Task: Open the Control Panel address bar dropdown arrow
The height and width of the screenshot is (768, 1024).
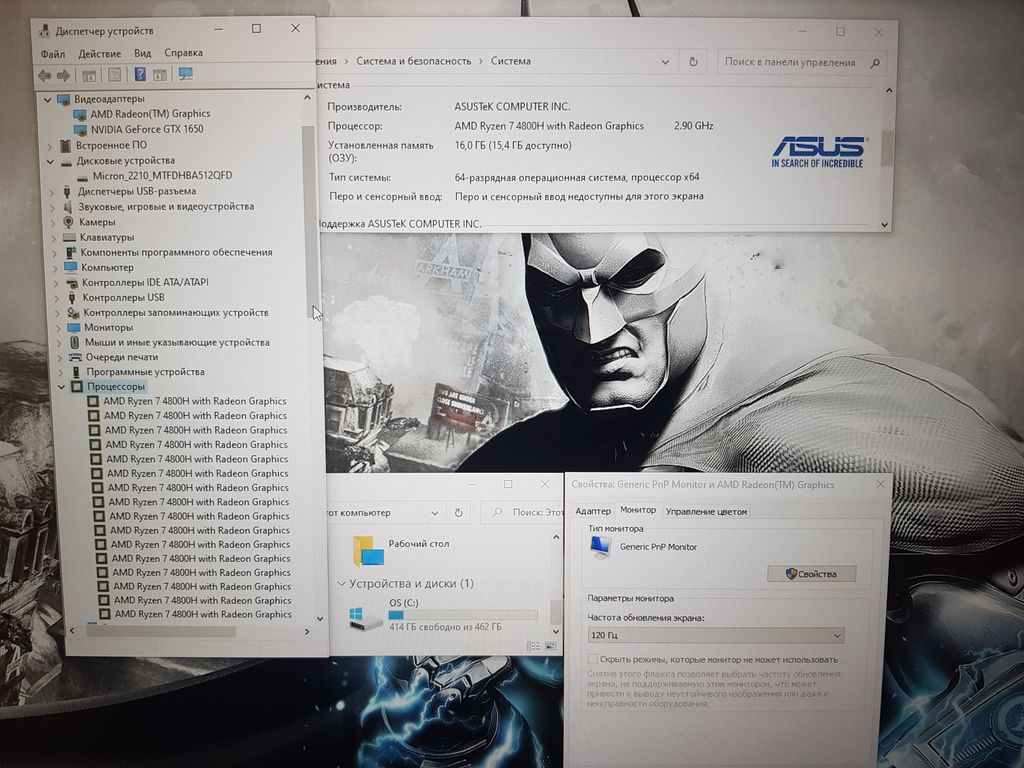Action: coord(665,62)
